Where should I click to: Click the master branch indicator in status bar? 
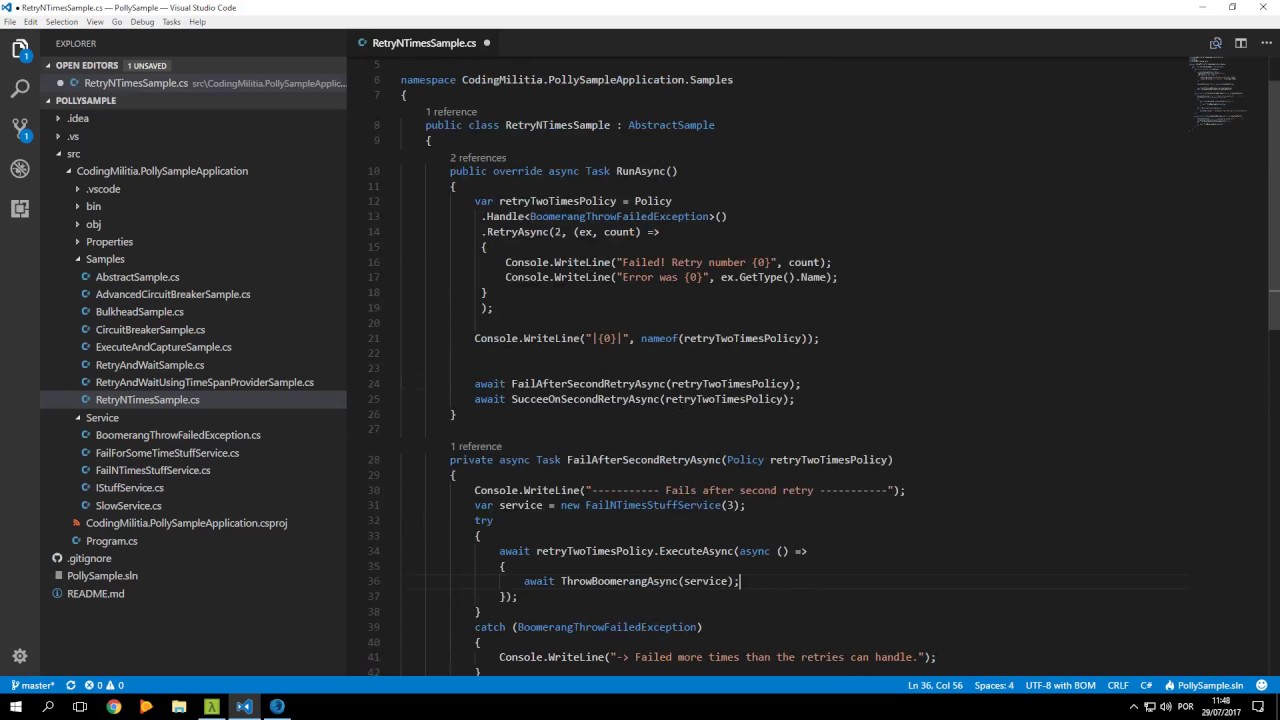pos(32,685)
